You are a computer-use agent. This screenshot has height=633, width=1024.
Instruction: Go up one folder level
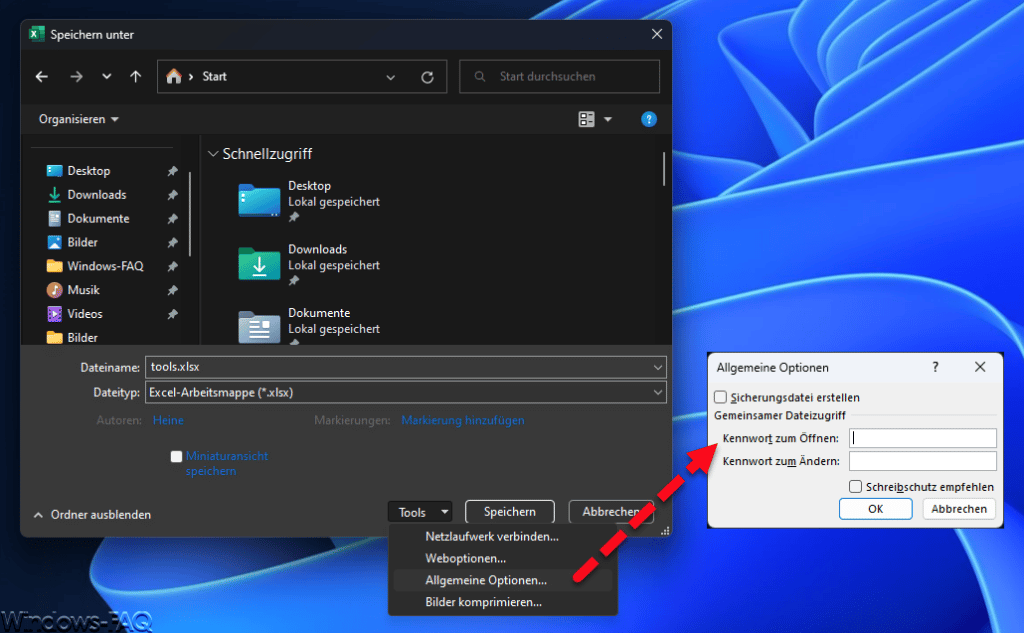pos(135,76)
